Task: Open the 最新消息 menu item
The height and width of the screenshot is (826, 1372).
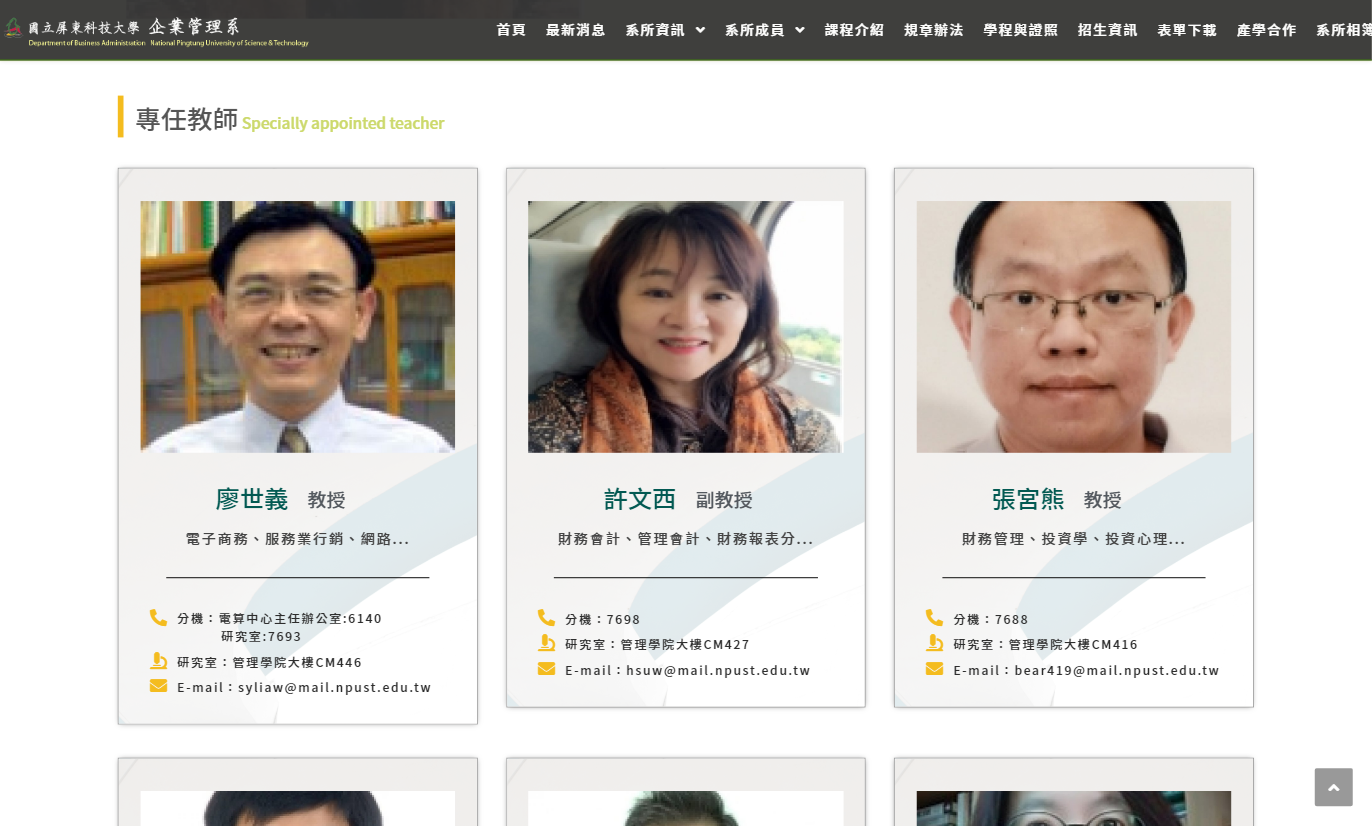Action: coord(576,30)
